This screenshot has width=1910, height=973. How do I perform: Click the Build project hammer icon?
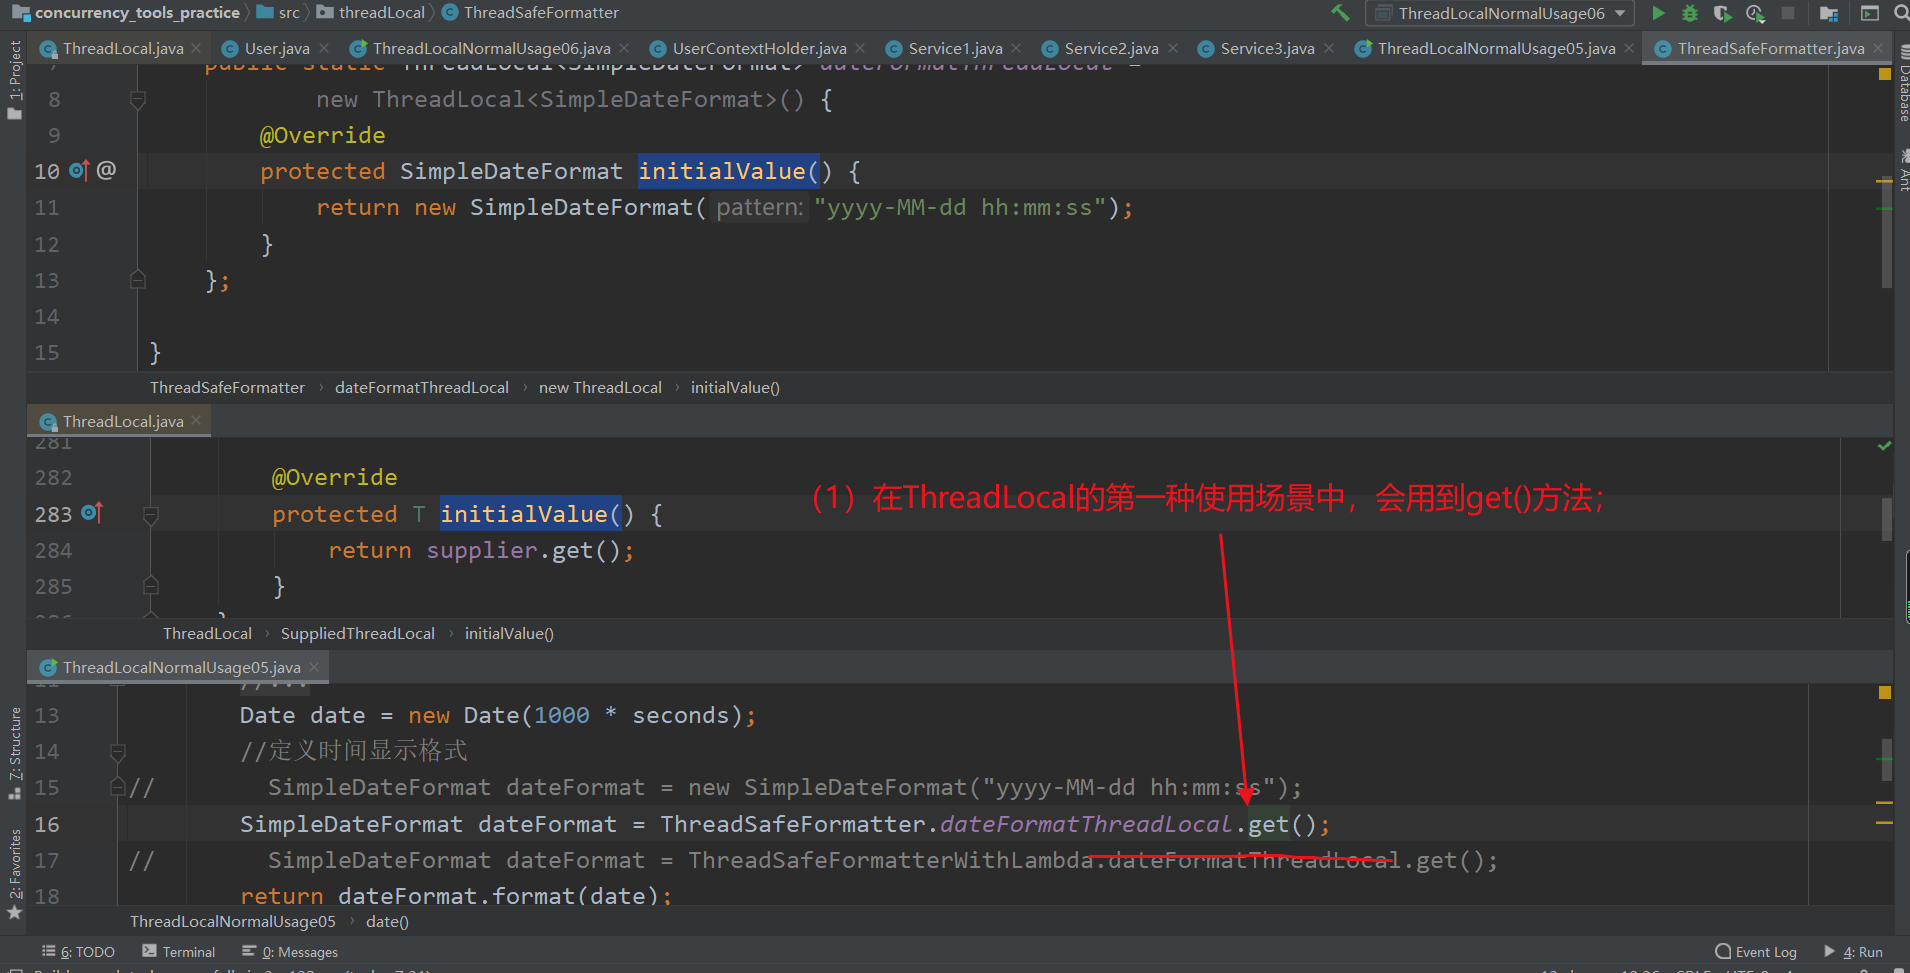tap(1340, 13)
